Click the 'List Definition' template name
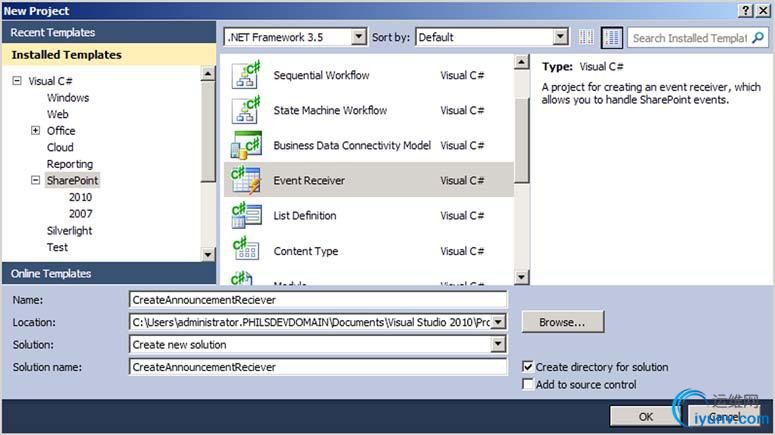 click(304, 216)
